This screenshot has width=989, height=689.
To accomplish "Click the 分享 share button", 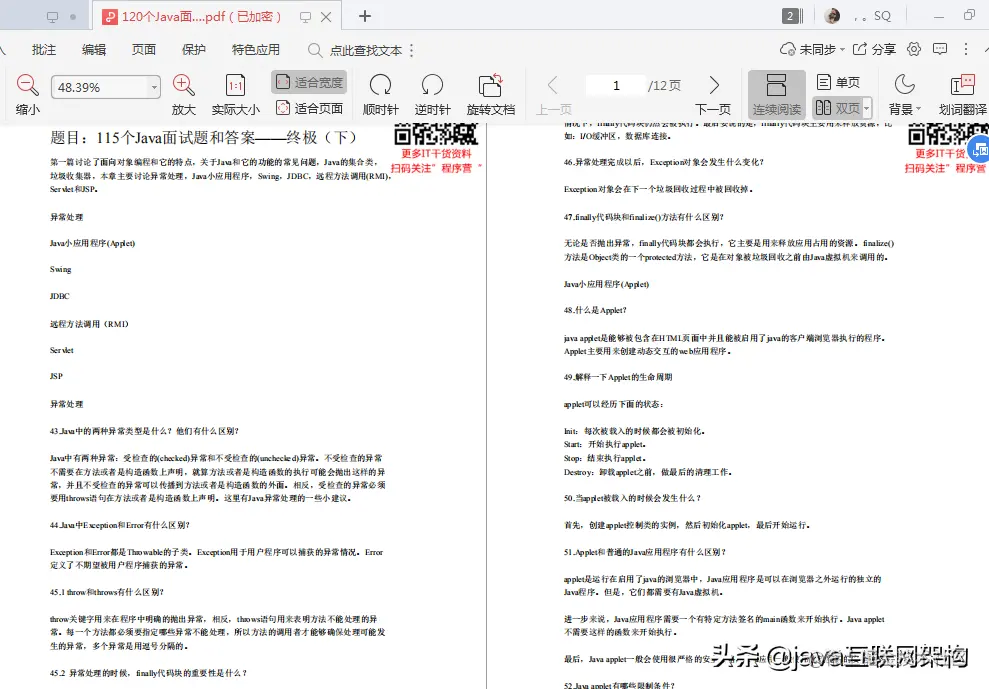I will tap(877, 48).
